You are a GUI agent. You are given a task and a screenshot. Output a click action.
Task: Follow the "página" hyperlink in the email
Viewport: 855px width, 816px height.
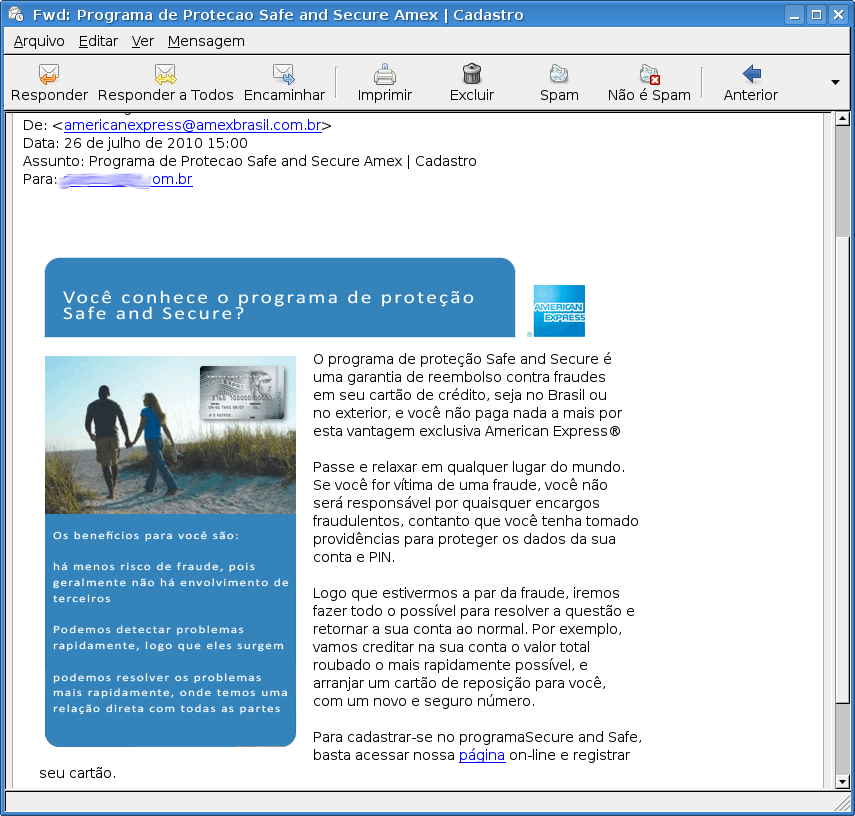click(482, 755)
